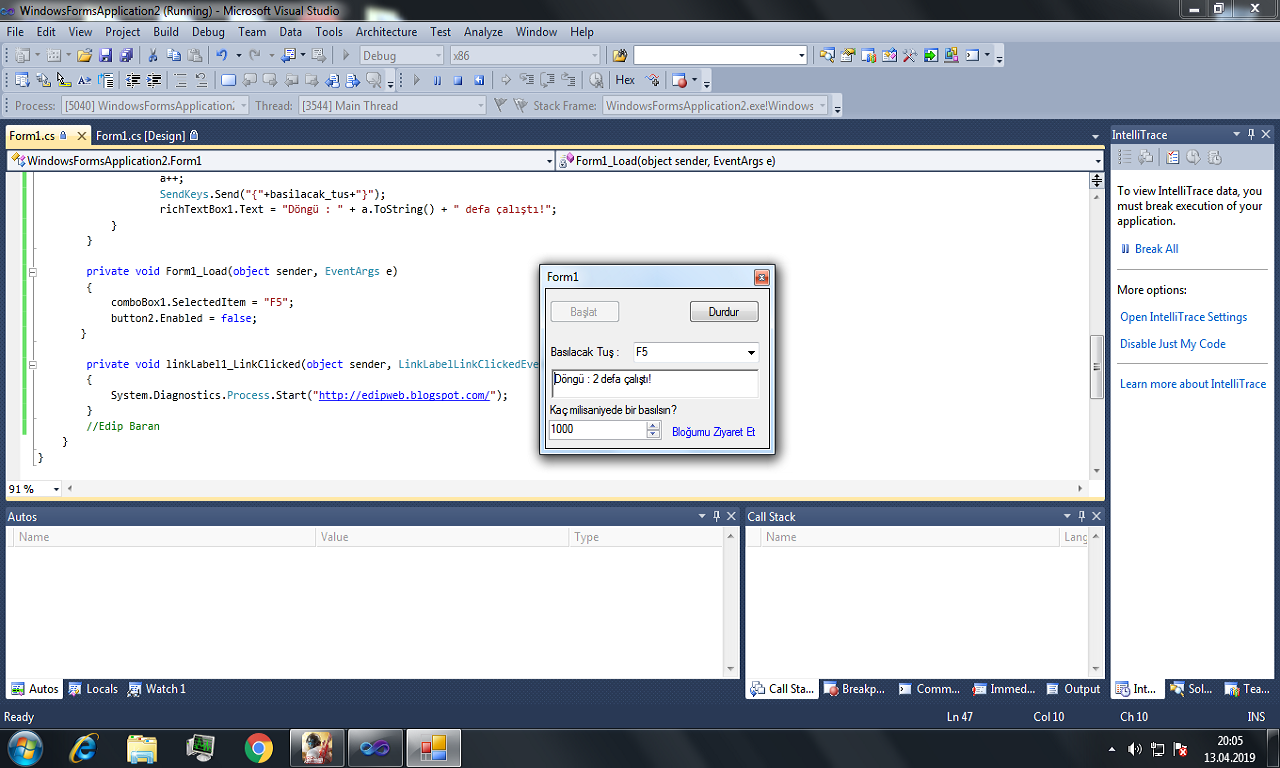1280x768 pixels.
Task: Toggle Hex display button
Action: pos(625,80)
